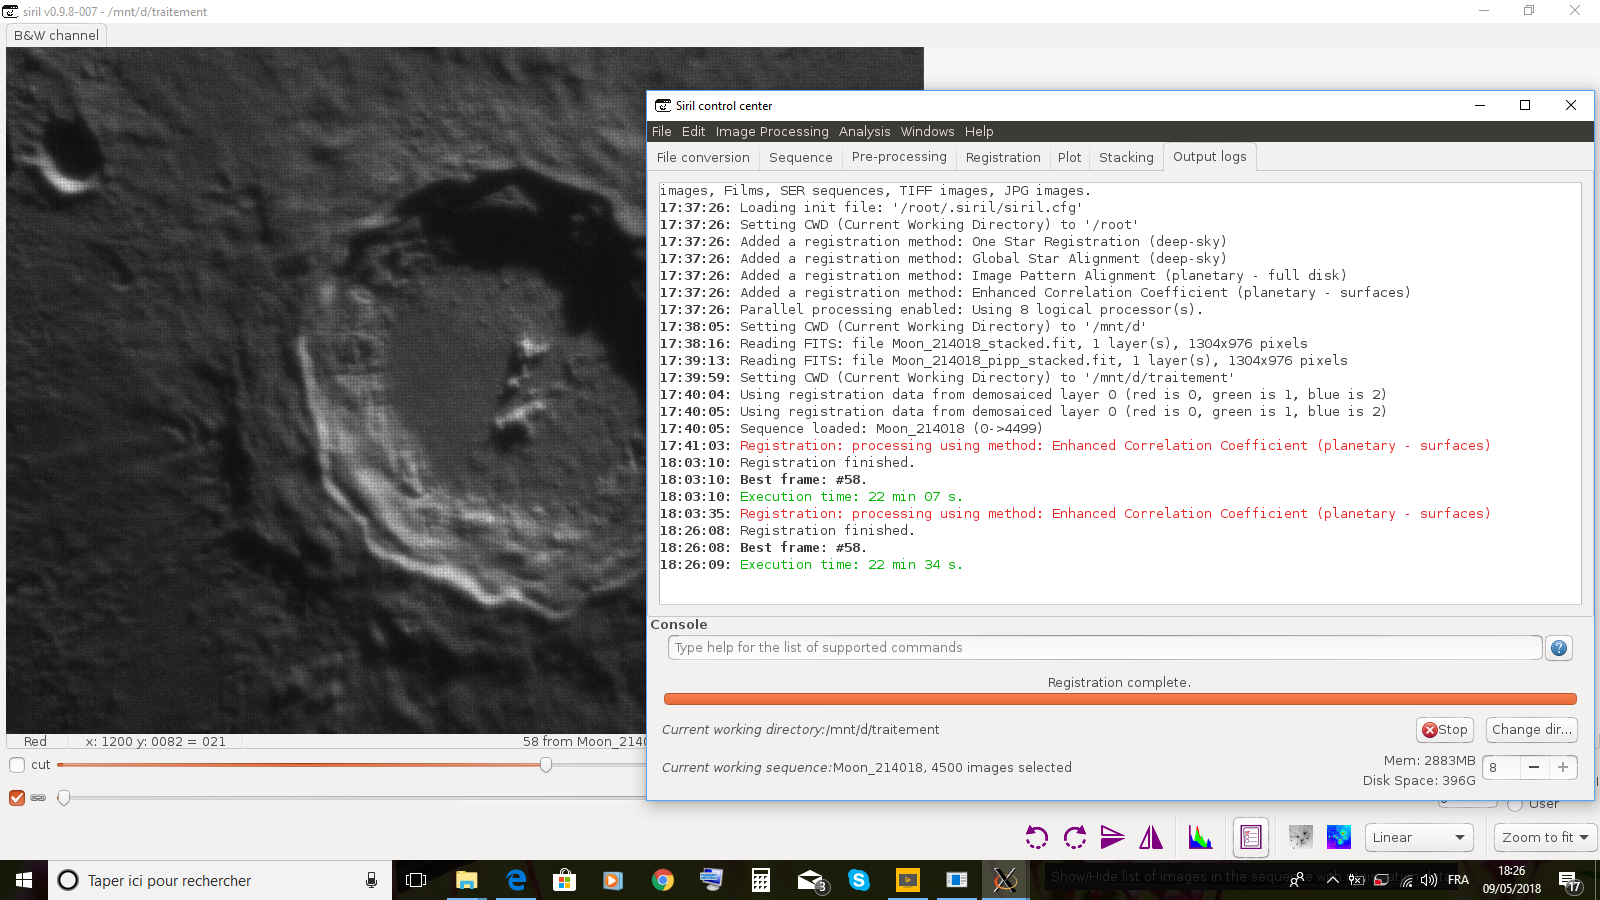Switch to the Registration tab

tap(1003, 157)
